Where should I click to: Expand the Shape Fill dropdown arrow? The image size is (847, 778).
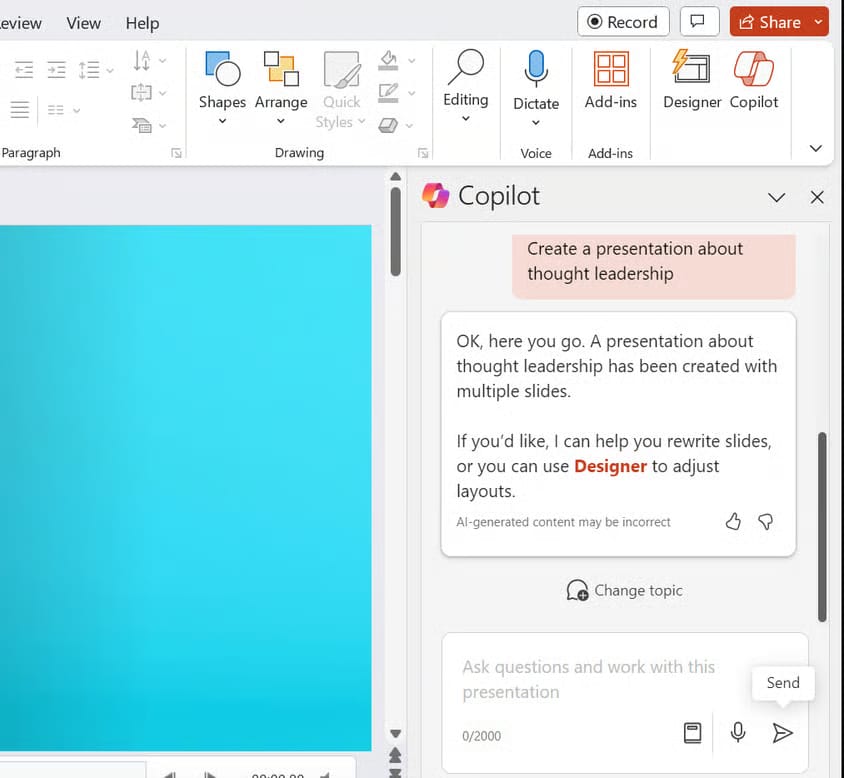click(411, 61)
